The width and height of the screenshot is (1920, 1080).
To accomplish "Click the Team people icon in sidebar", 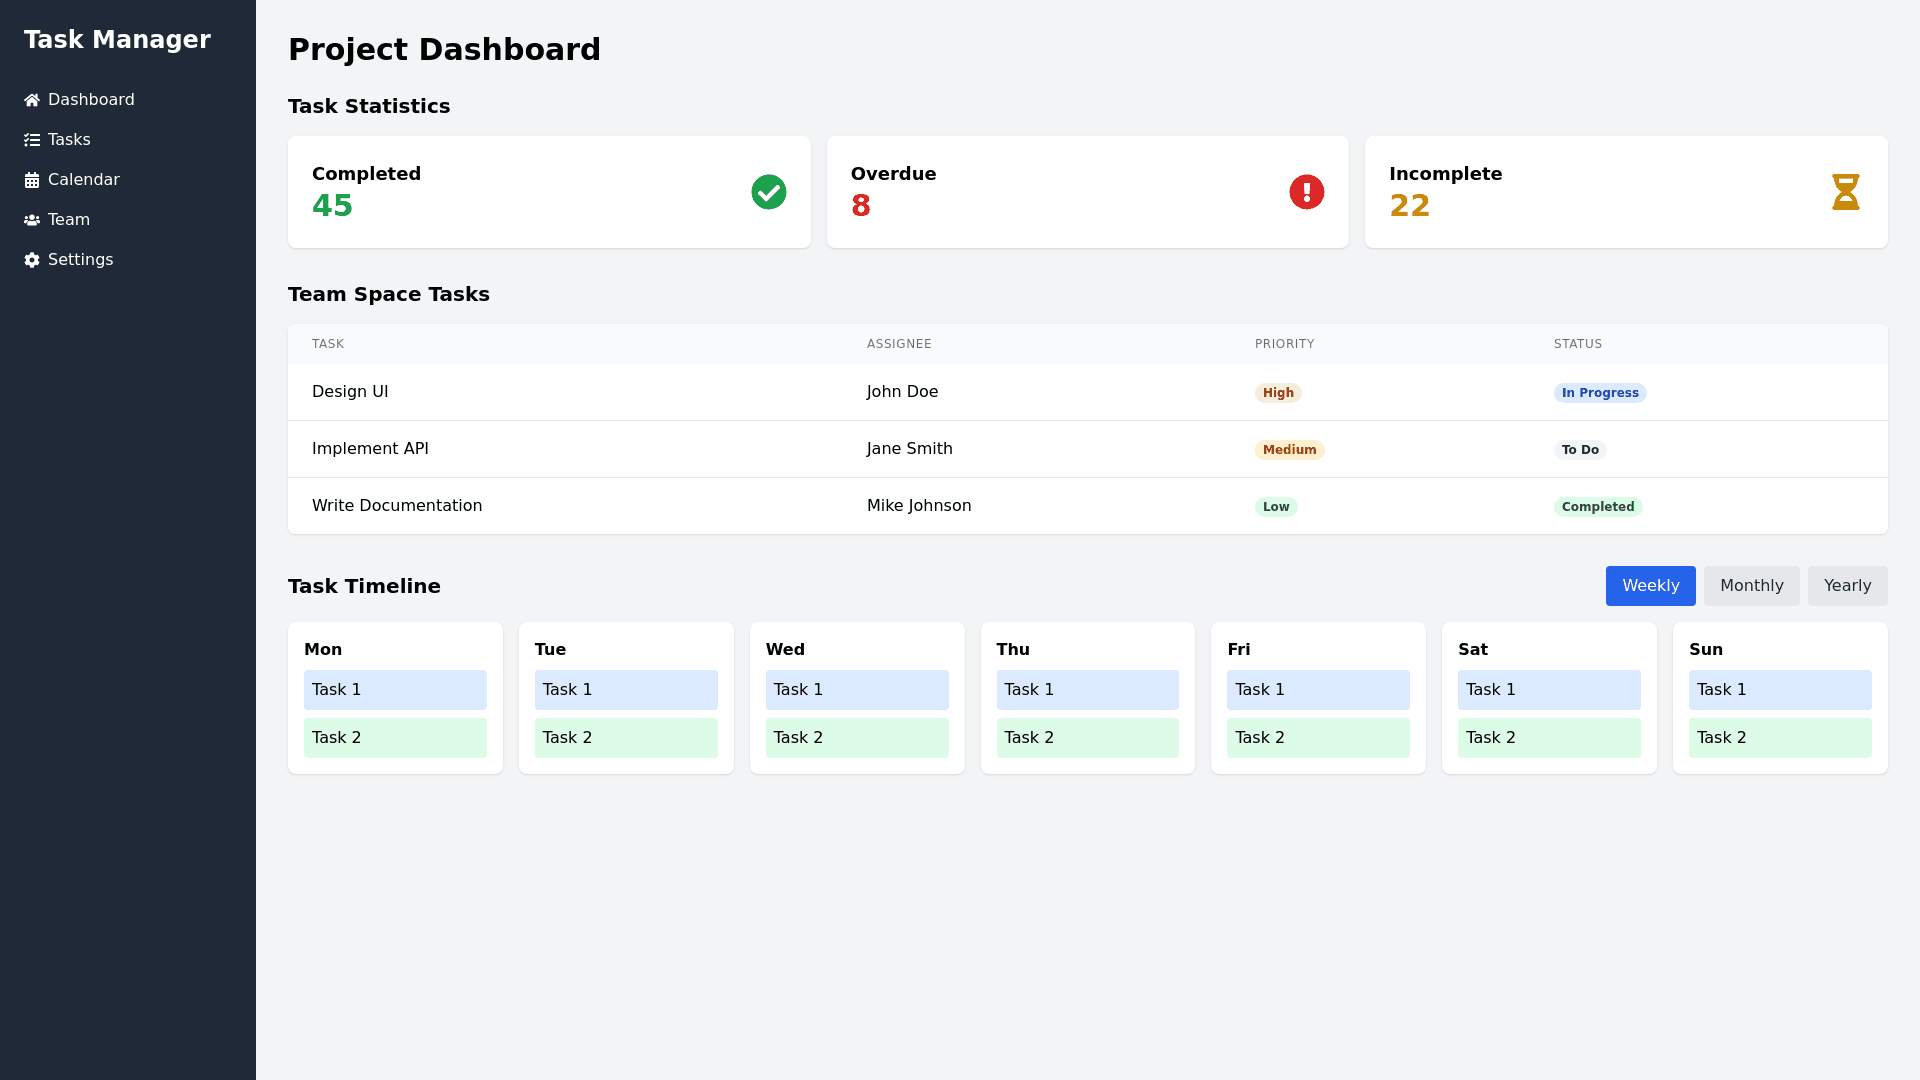I will (x=32, y=220).
